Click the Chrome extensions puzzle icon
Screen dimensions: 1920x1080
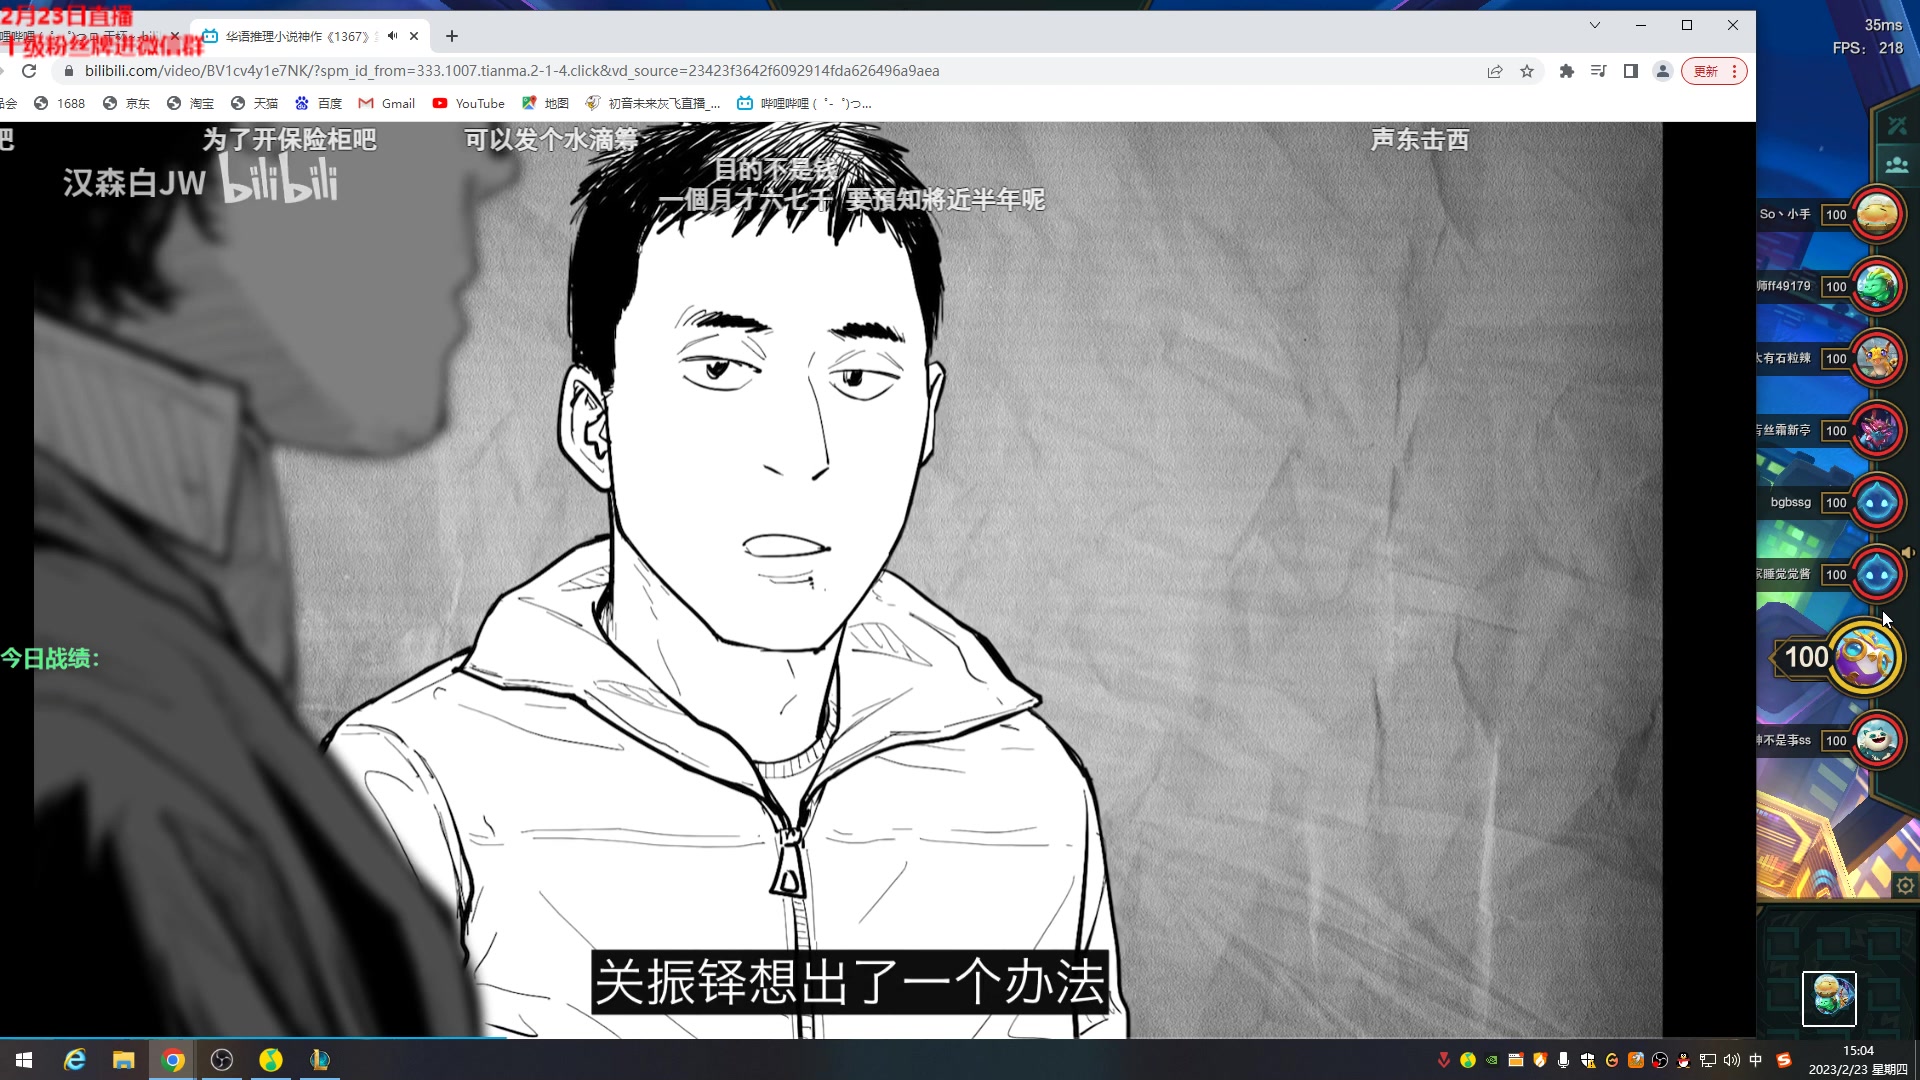pos(1566,71)
